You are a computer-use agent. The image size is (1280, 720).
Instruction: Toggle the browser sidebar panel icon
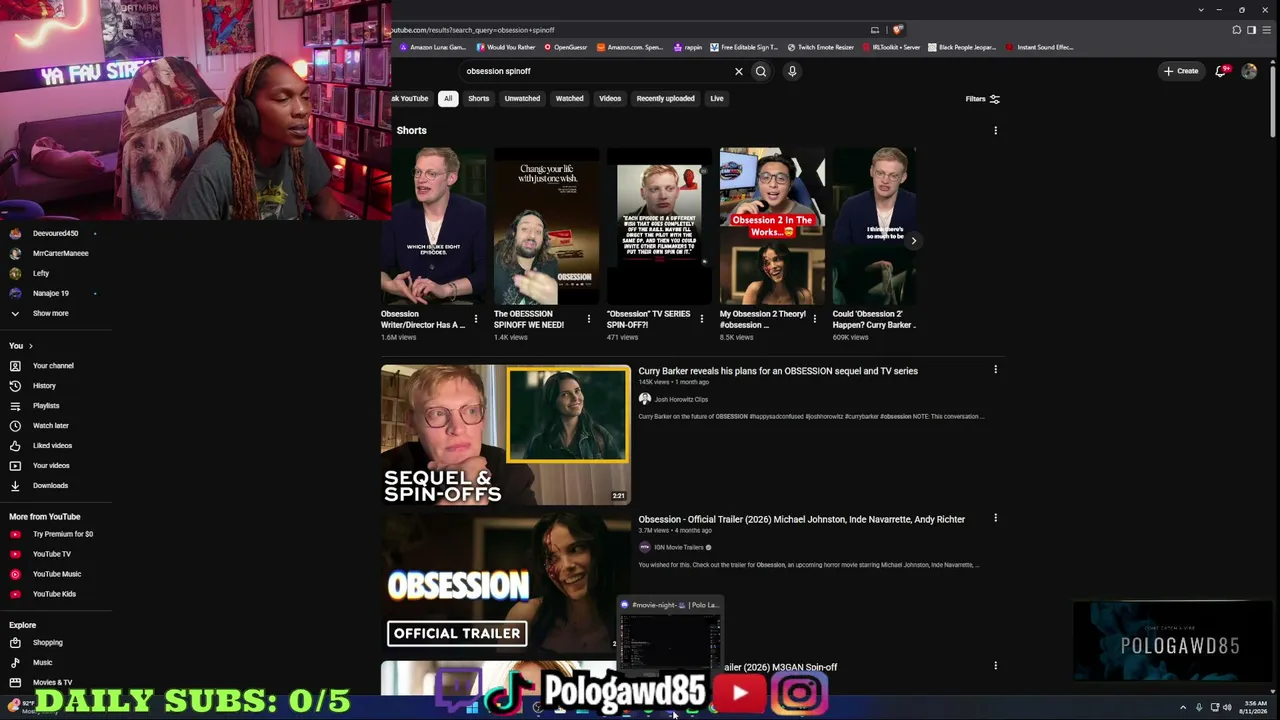tap(1251, 30)
